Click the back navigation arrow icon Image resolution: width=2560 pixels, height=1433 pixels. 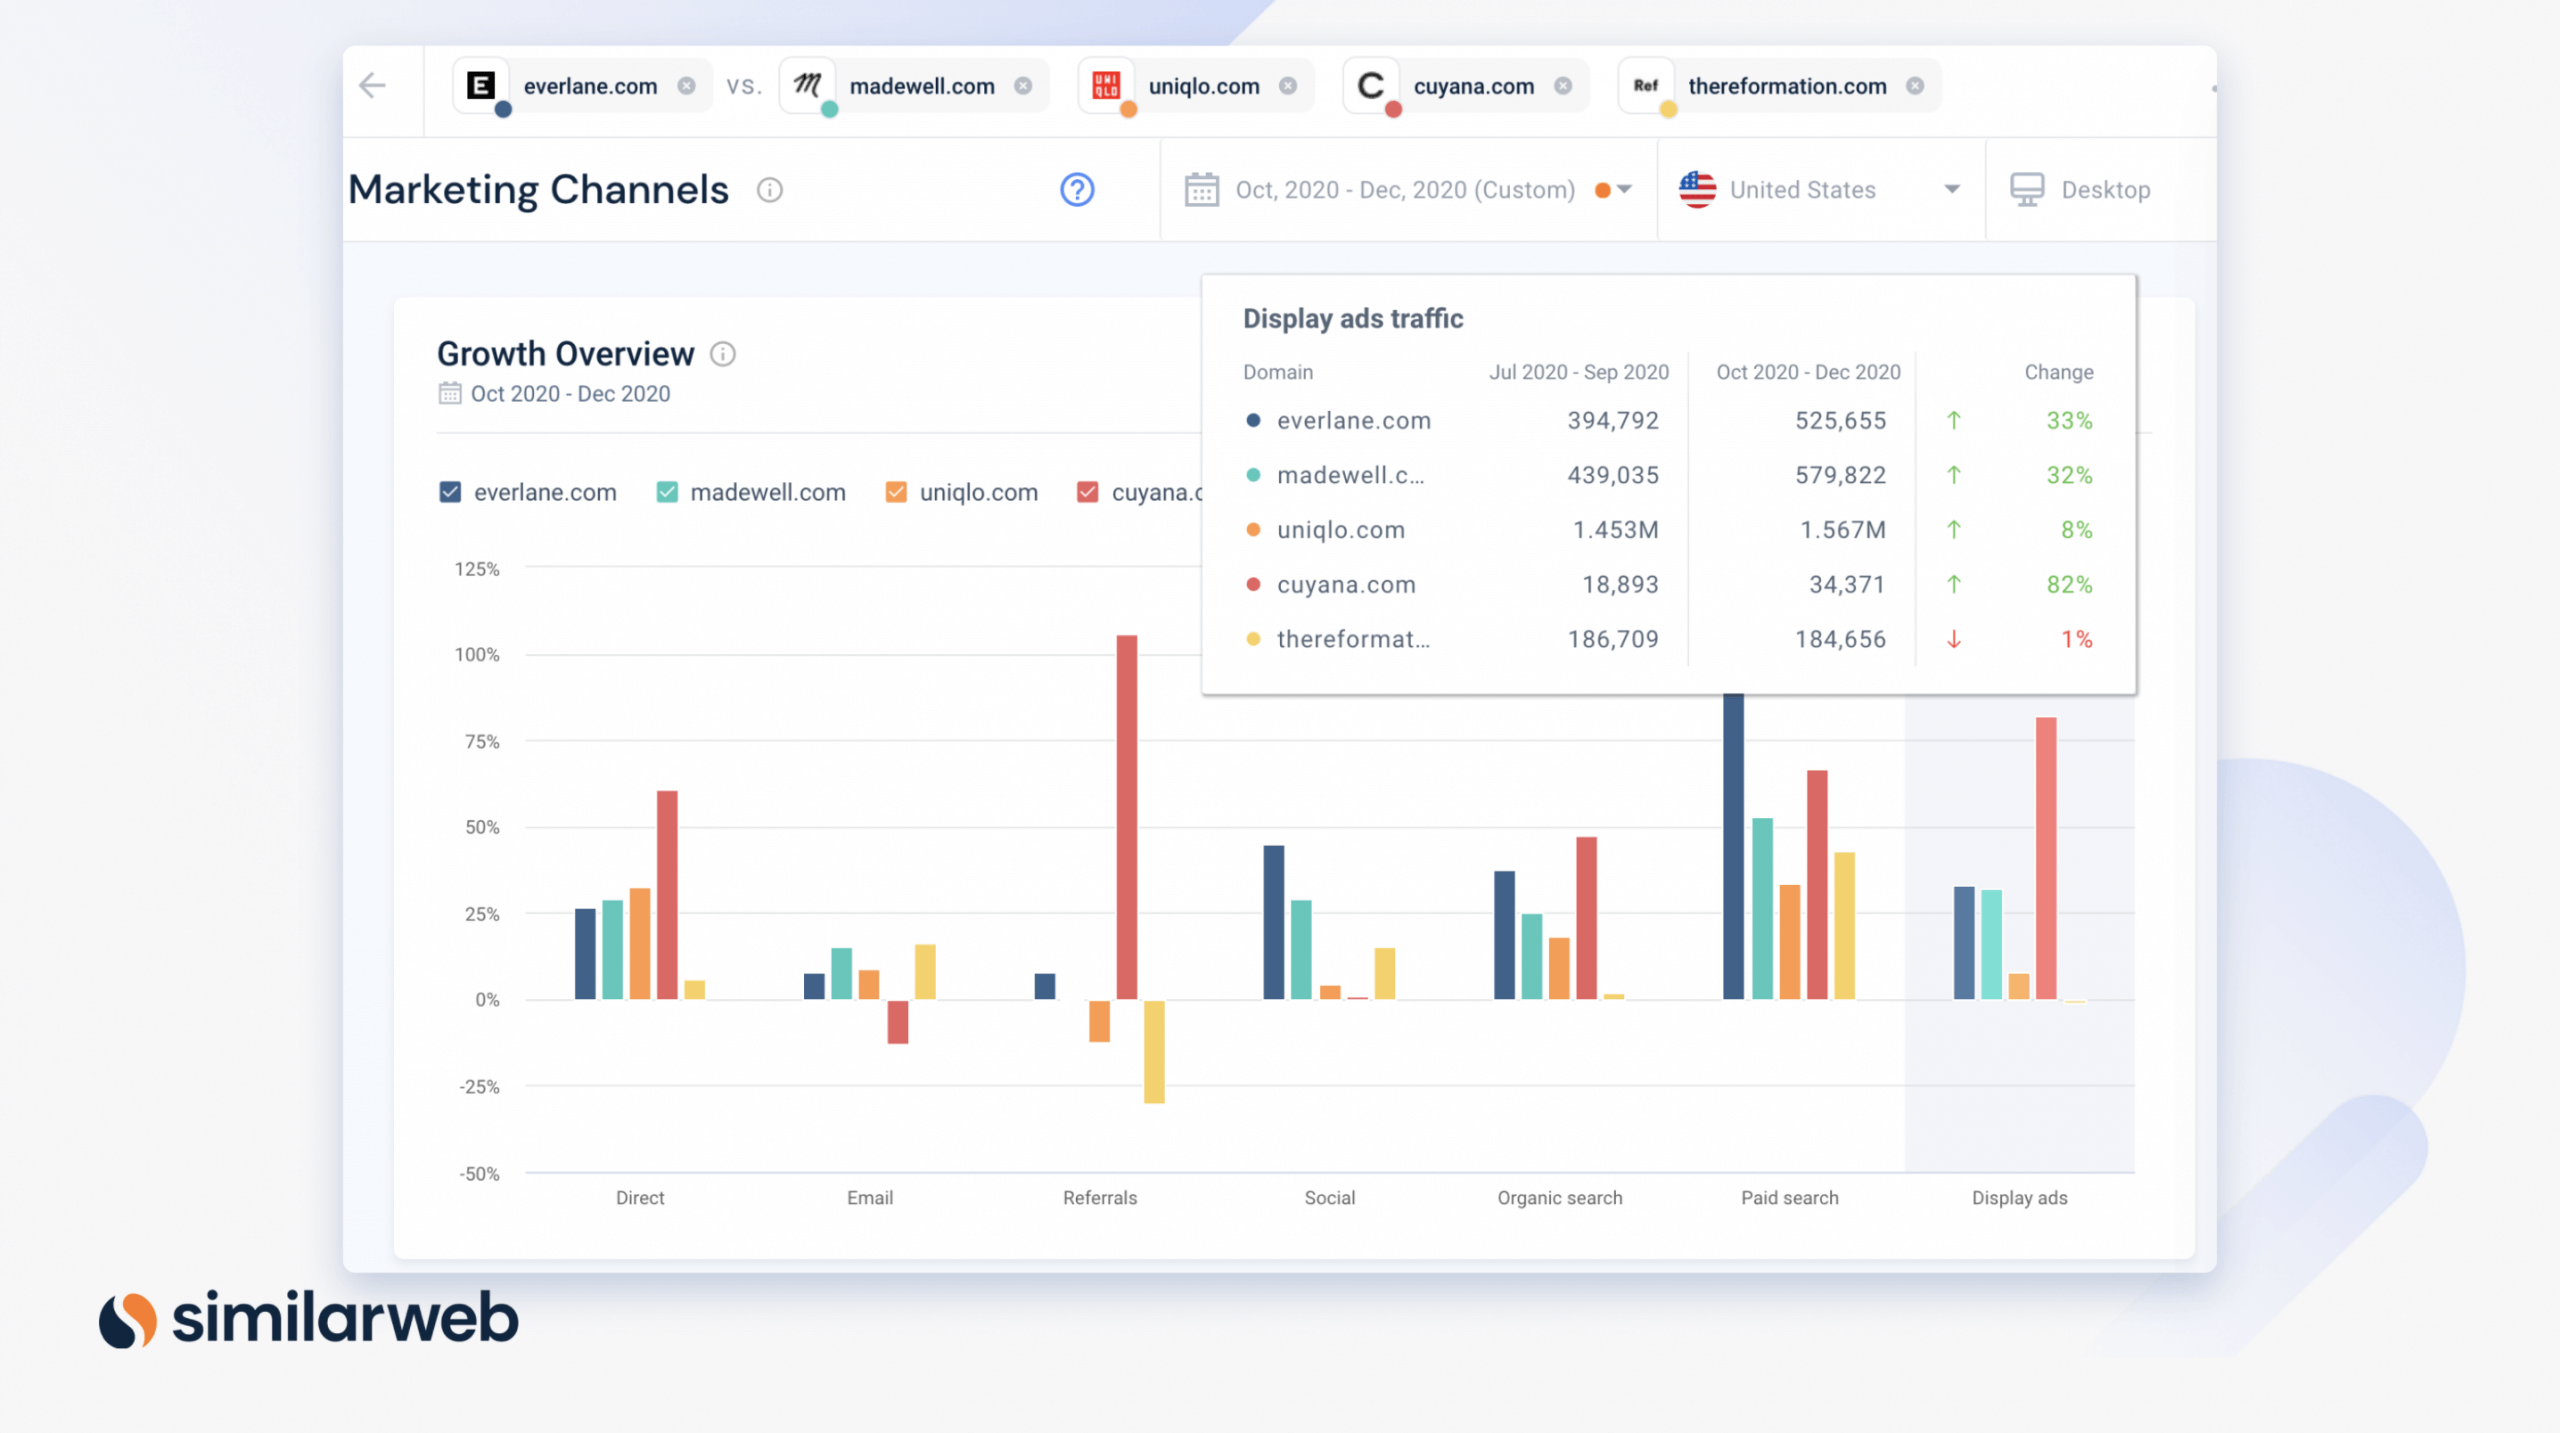pyautogui.click(x=373, y=84)
